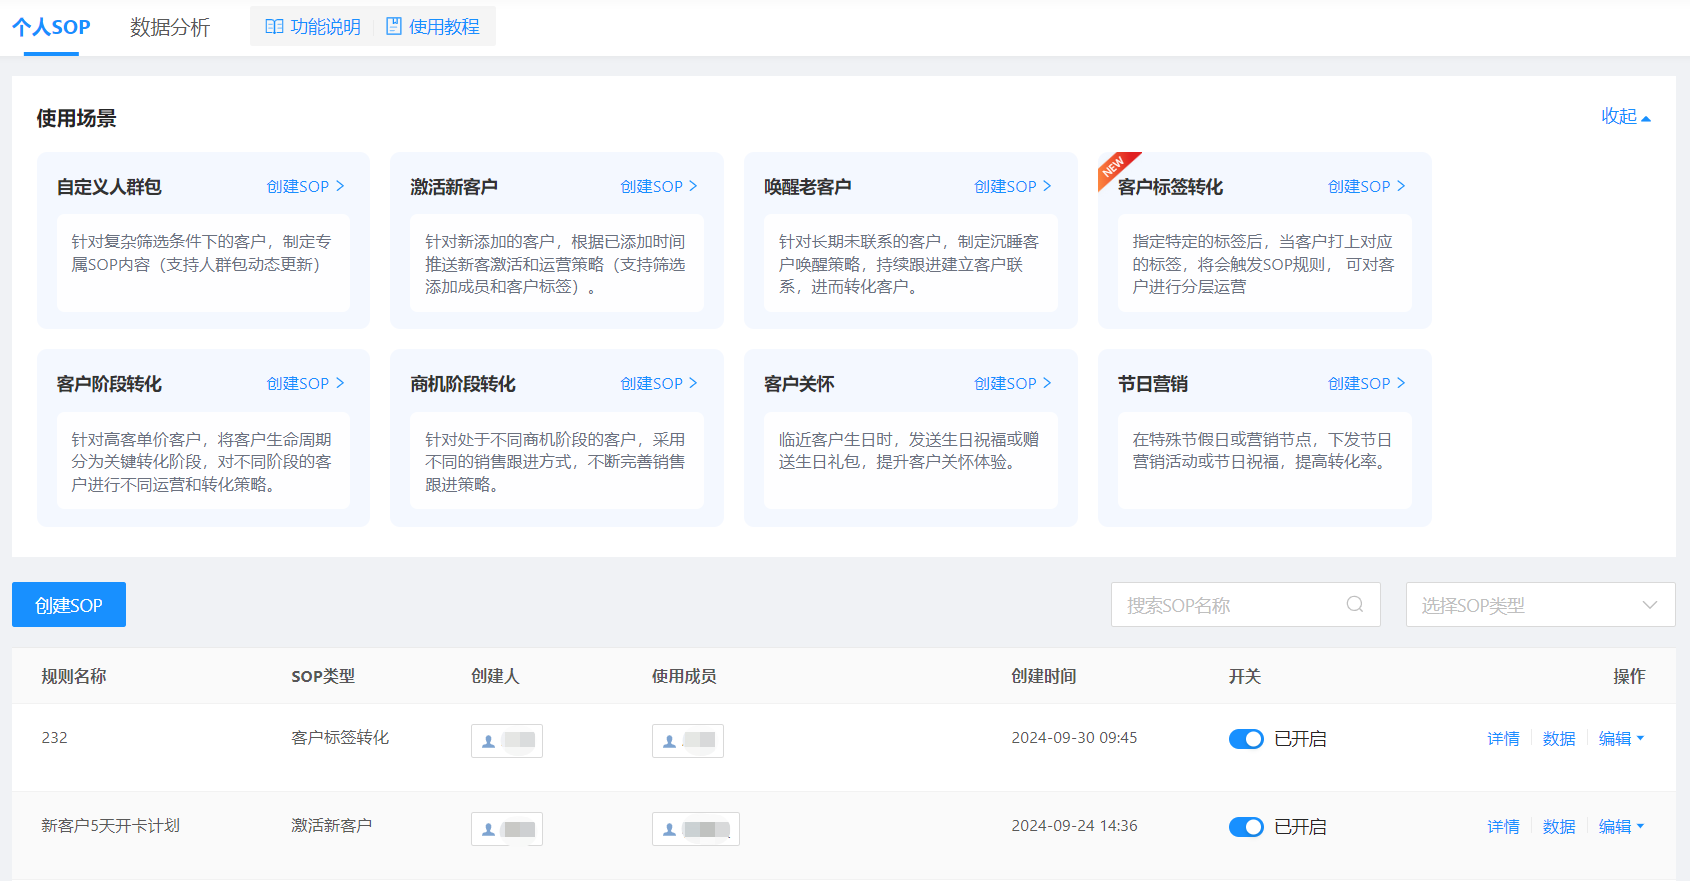This screenshot has height=881, width=1690.
Task: Click the 唤醒老客户 card title
Action: tap(808, 187)
